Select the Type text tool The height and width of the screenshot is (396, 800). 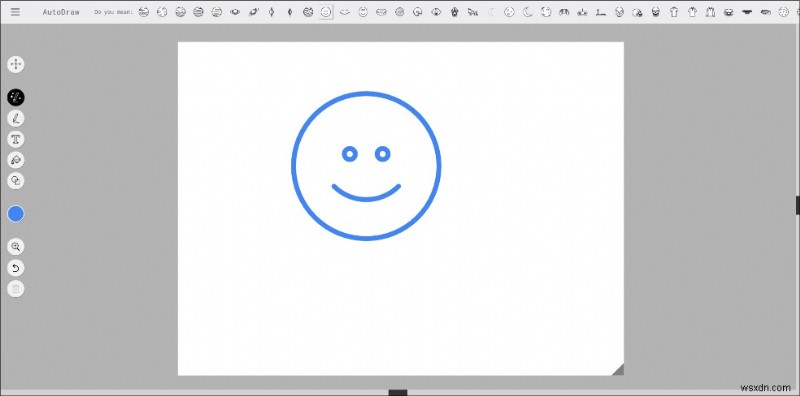(x=16, y=139)
